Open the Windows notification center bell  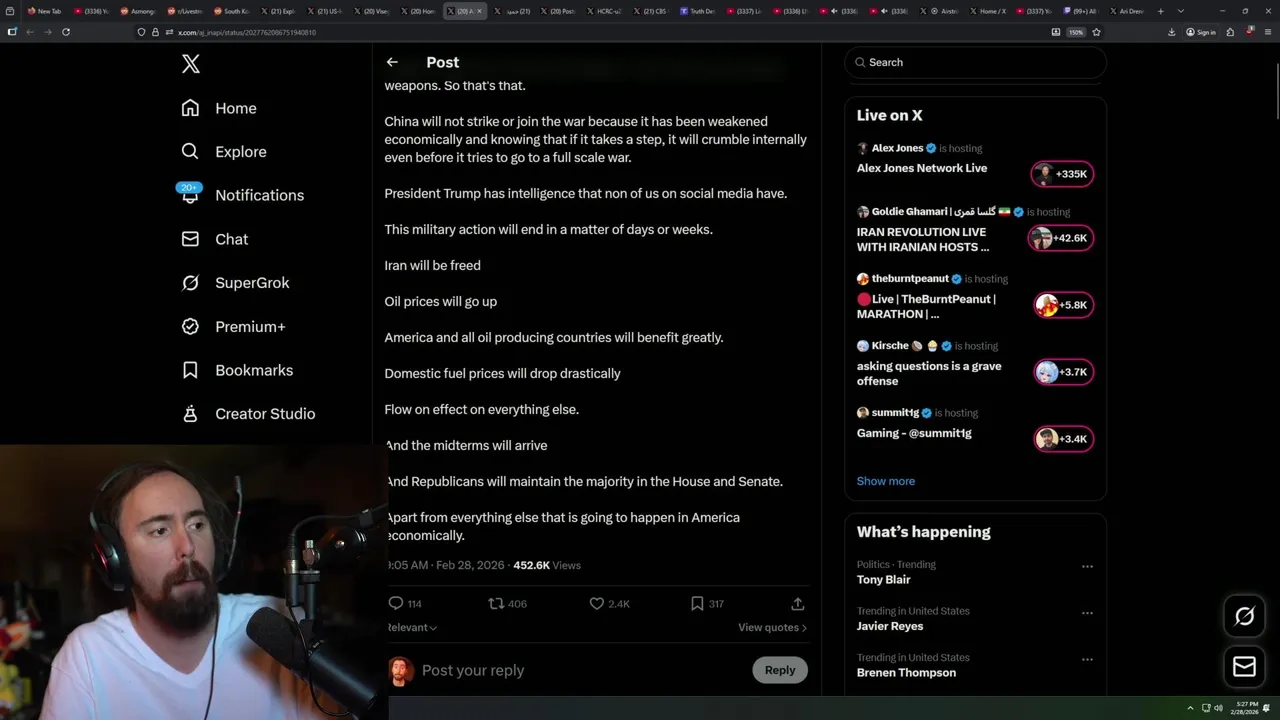(1268, 708)
